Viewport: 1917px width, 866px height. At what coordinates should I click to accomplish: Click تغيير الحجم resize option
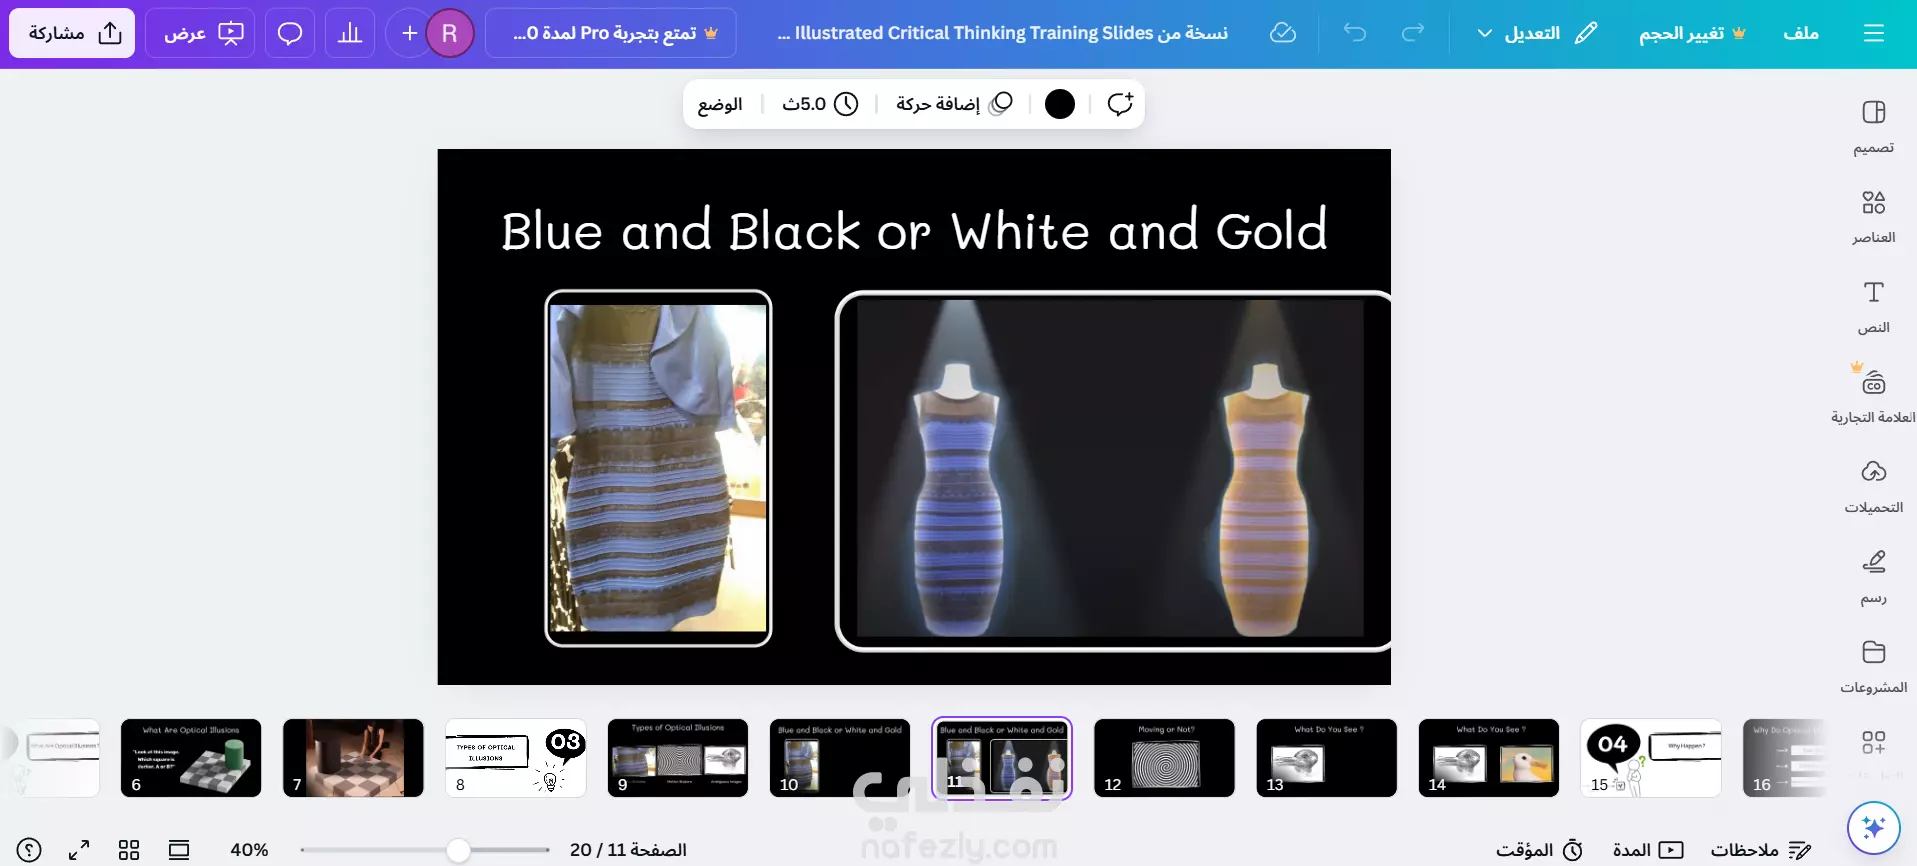tap(1692, 33)
